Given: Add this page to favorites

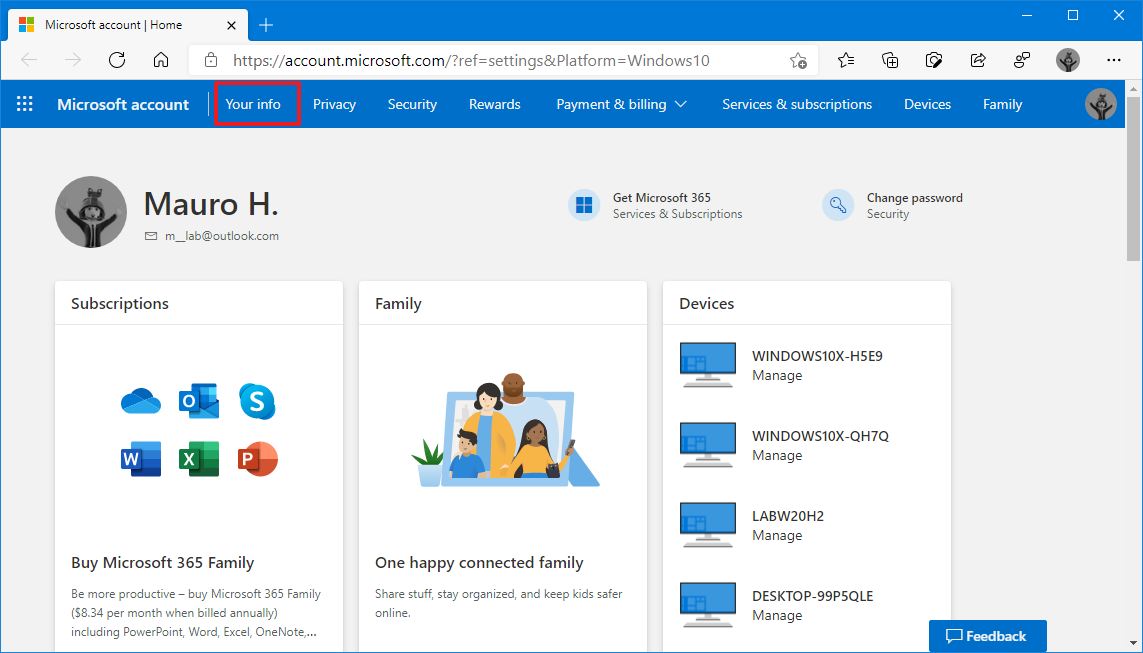Looking at the screenshot, I should point(798,60).
